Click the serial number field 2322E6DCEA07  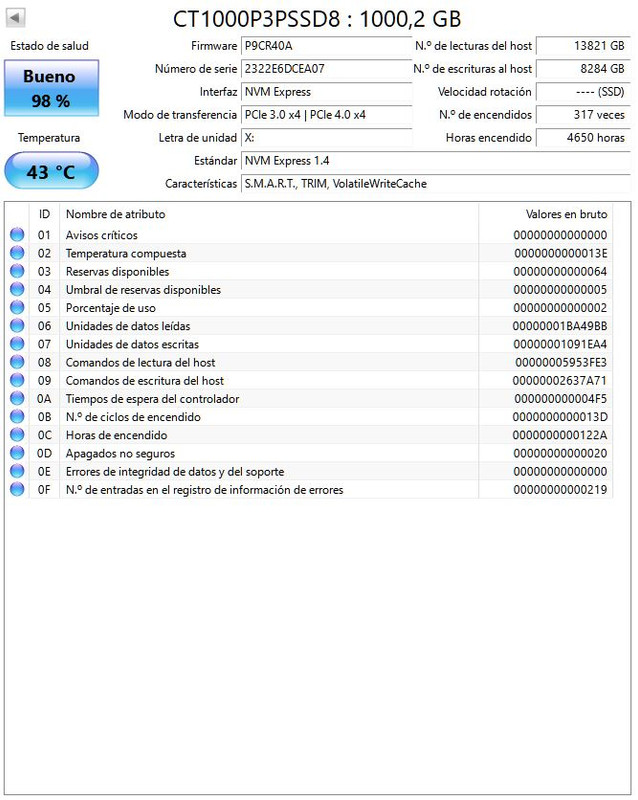(326, 69)
